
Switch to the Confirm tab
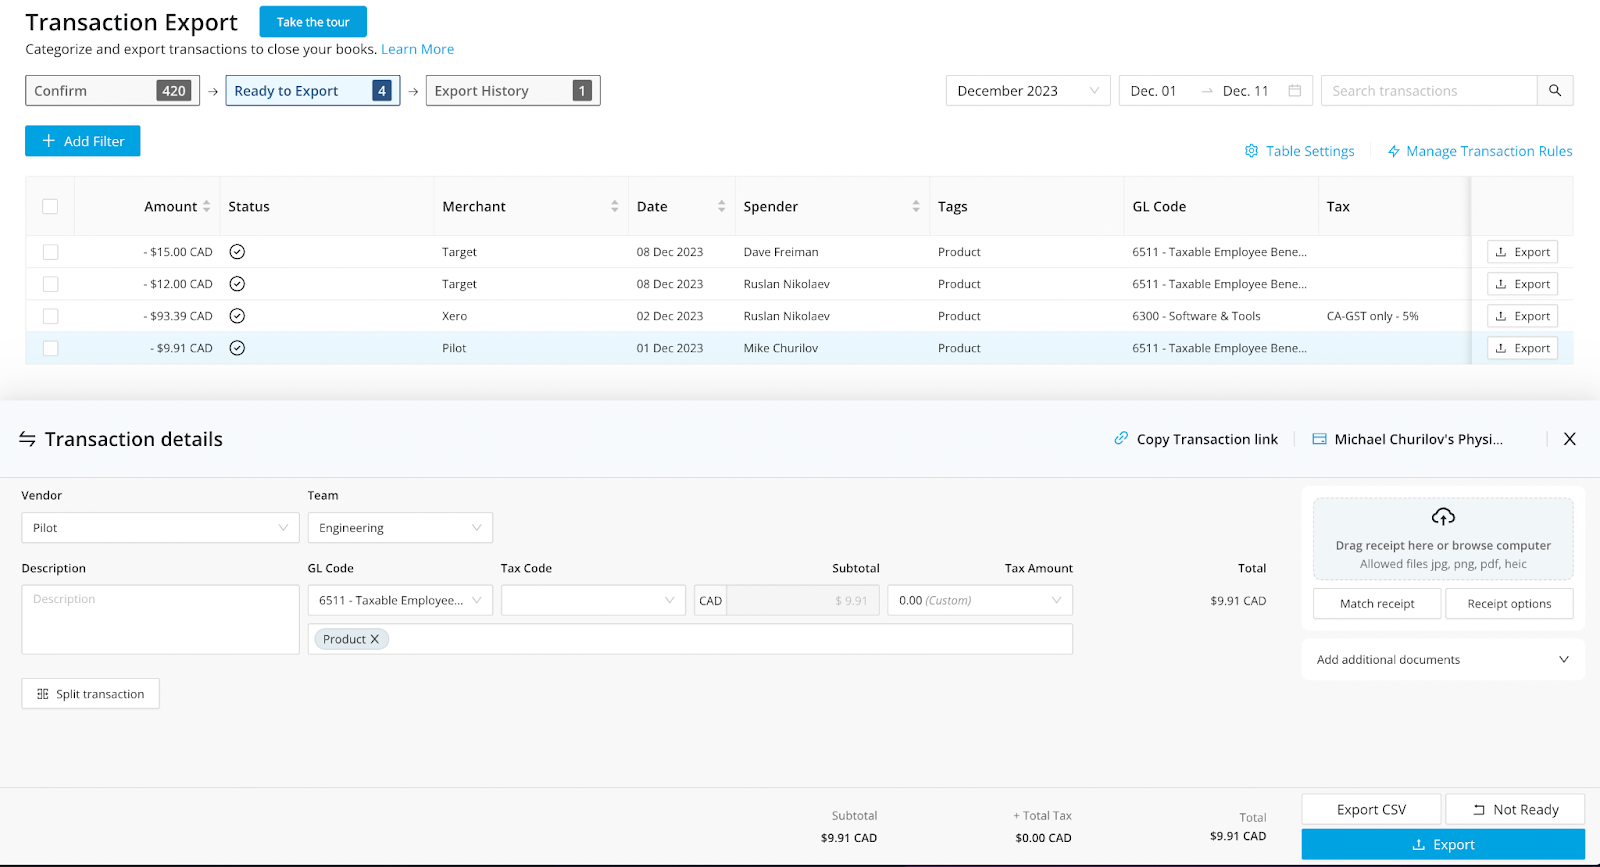112,91
